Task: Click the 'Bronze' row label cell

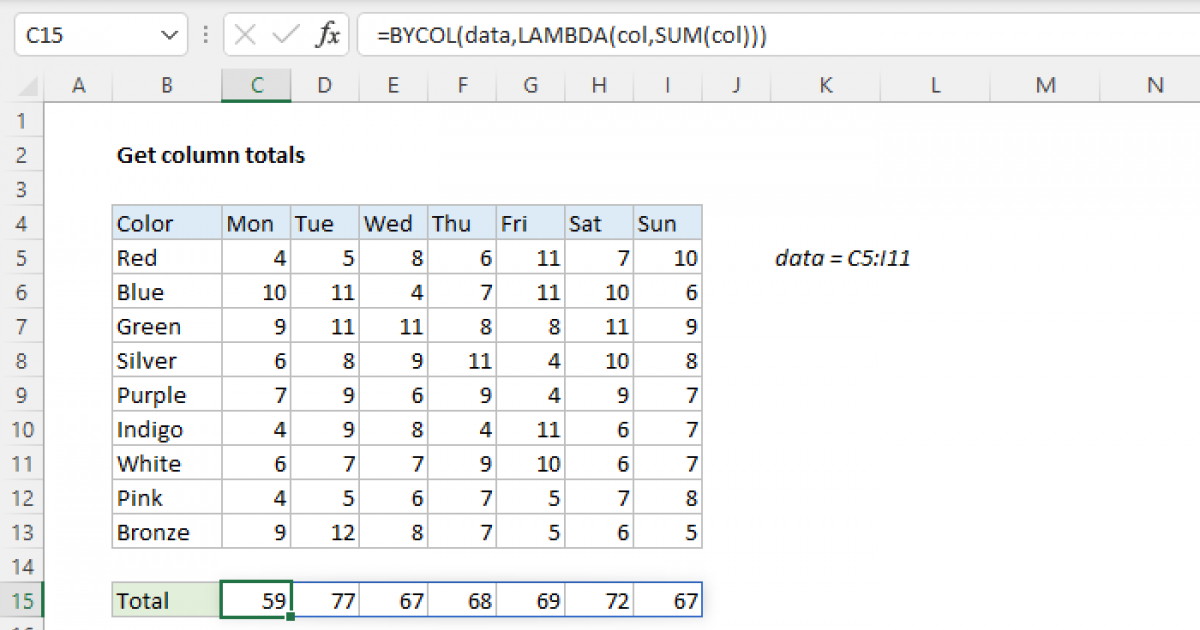Action: click(x=166, y=532)
